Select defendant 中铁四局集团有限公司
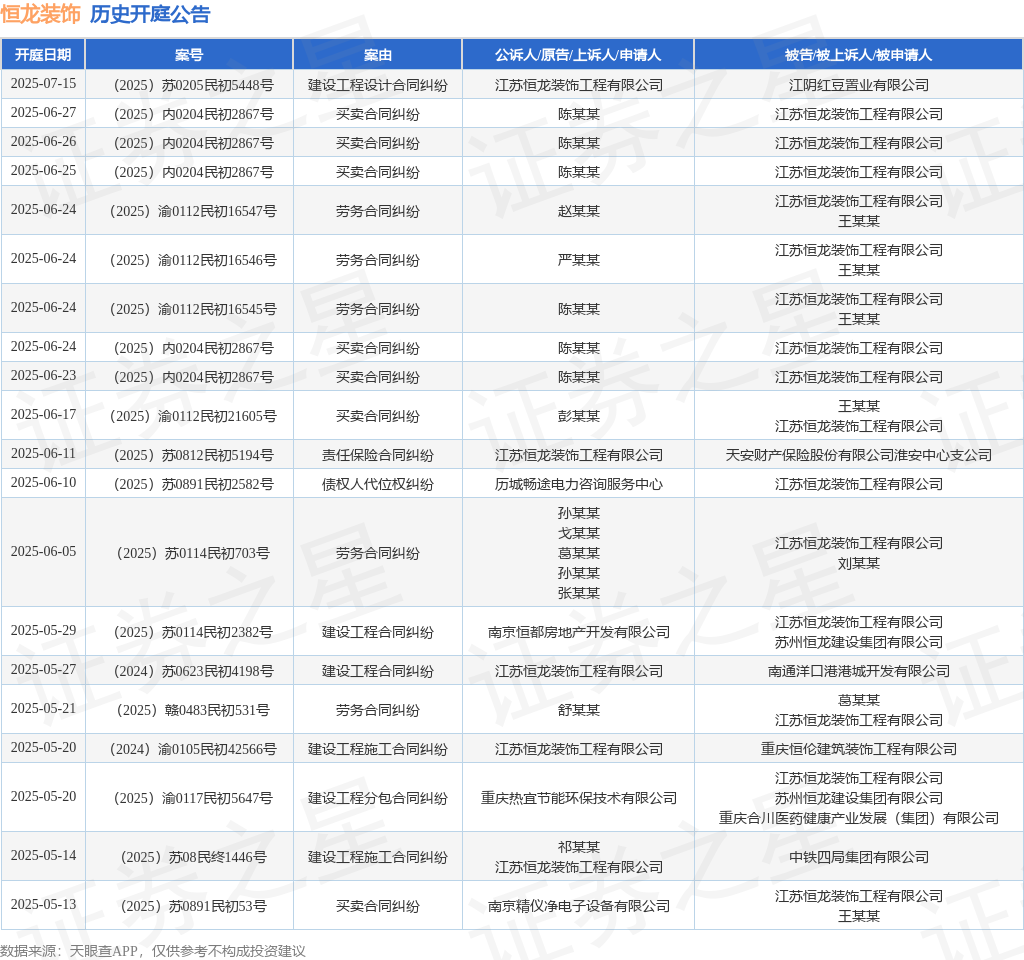Image resolution: width=1024 pixels, height=960 pixels. coord(858,857)
